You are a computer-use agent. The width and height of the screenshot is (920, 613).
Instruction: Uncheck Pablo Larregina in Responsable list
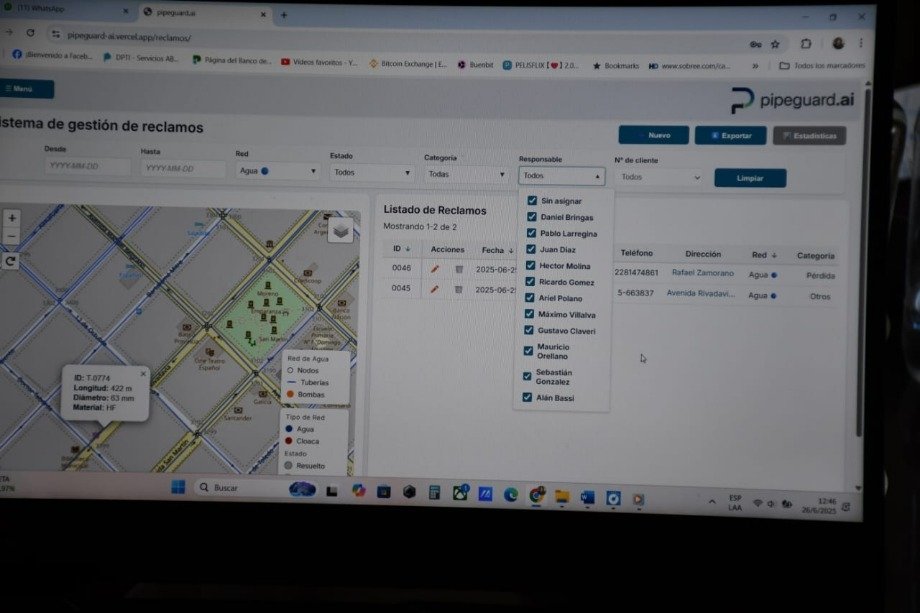tap(532, 233)
